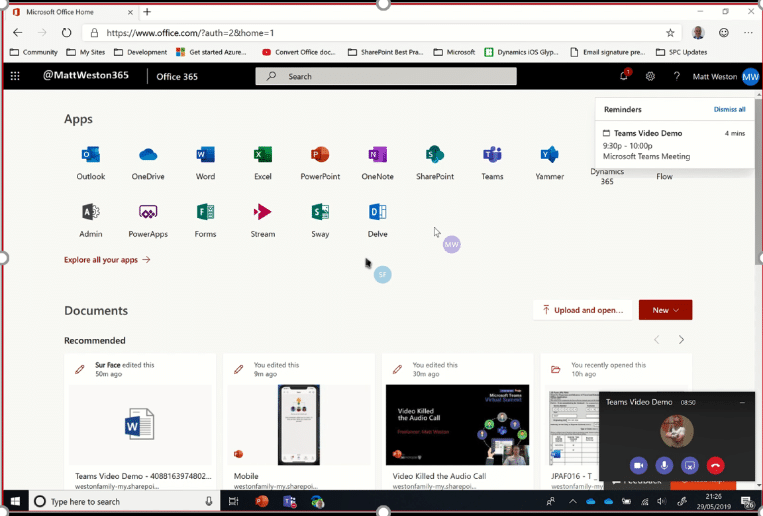This screenshot has width=763, height=516.
Task: Open the Office 365 home link
Action: coord(177,76)
